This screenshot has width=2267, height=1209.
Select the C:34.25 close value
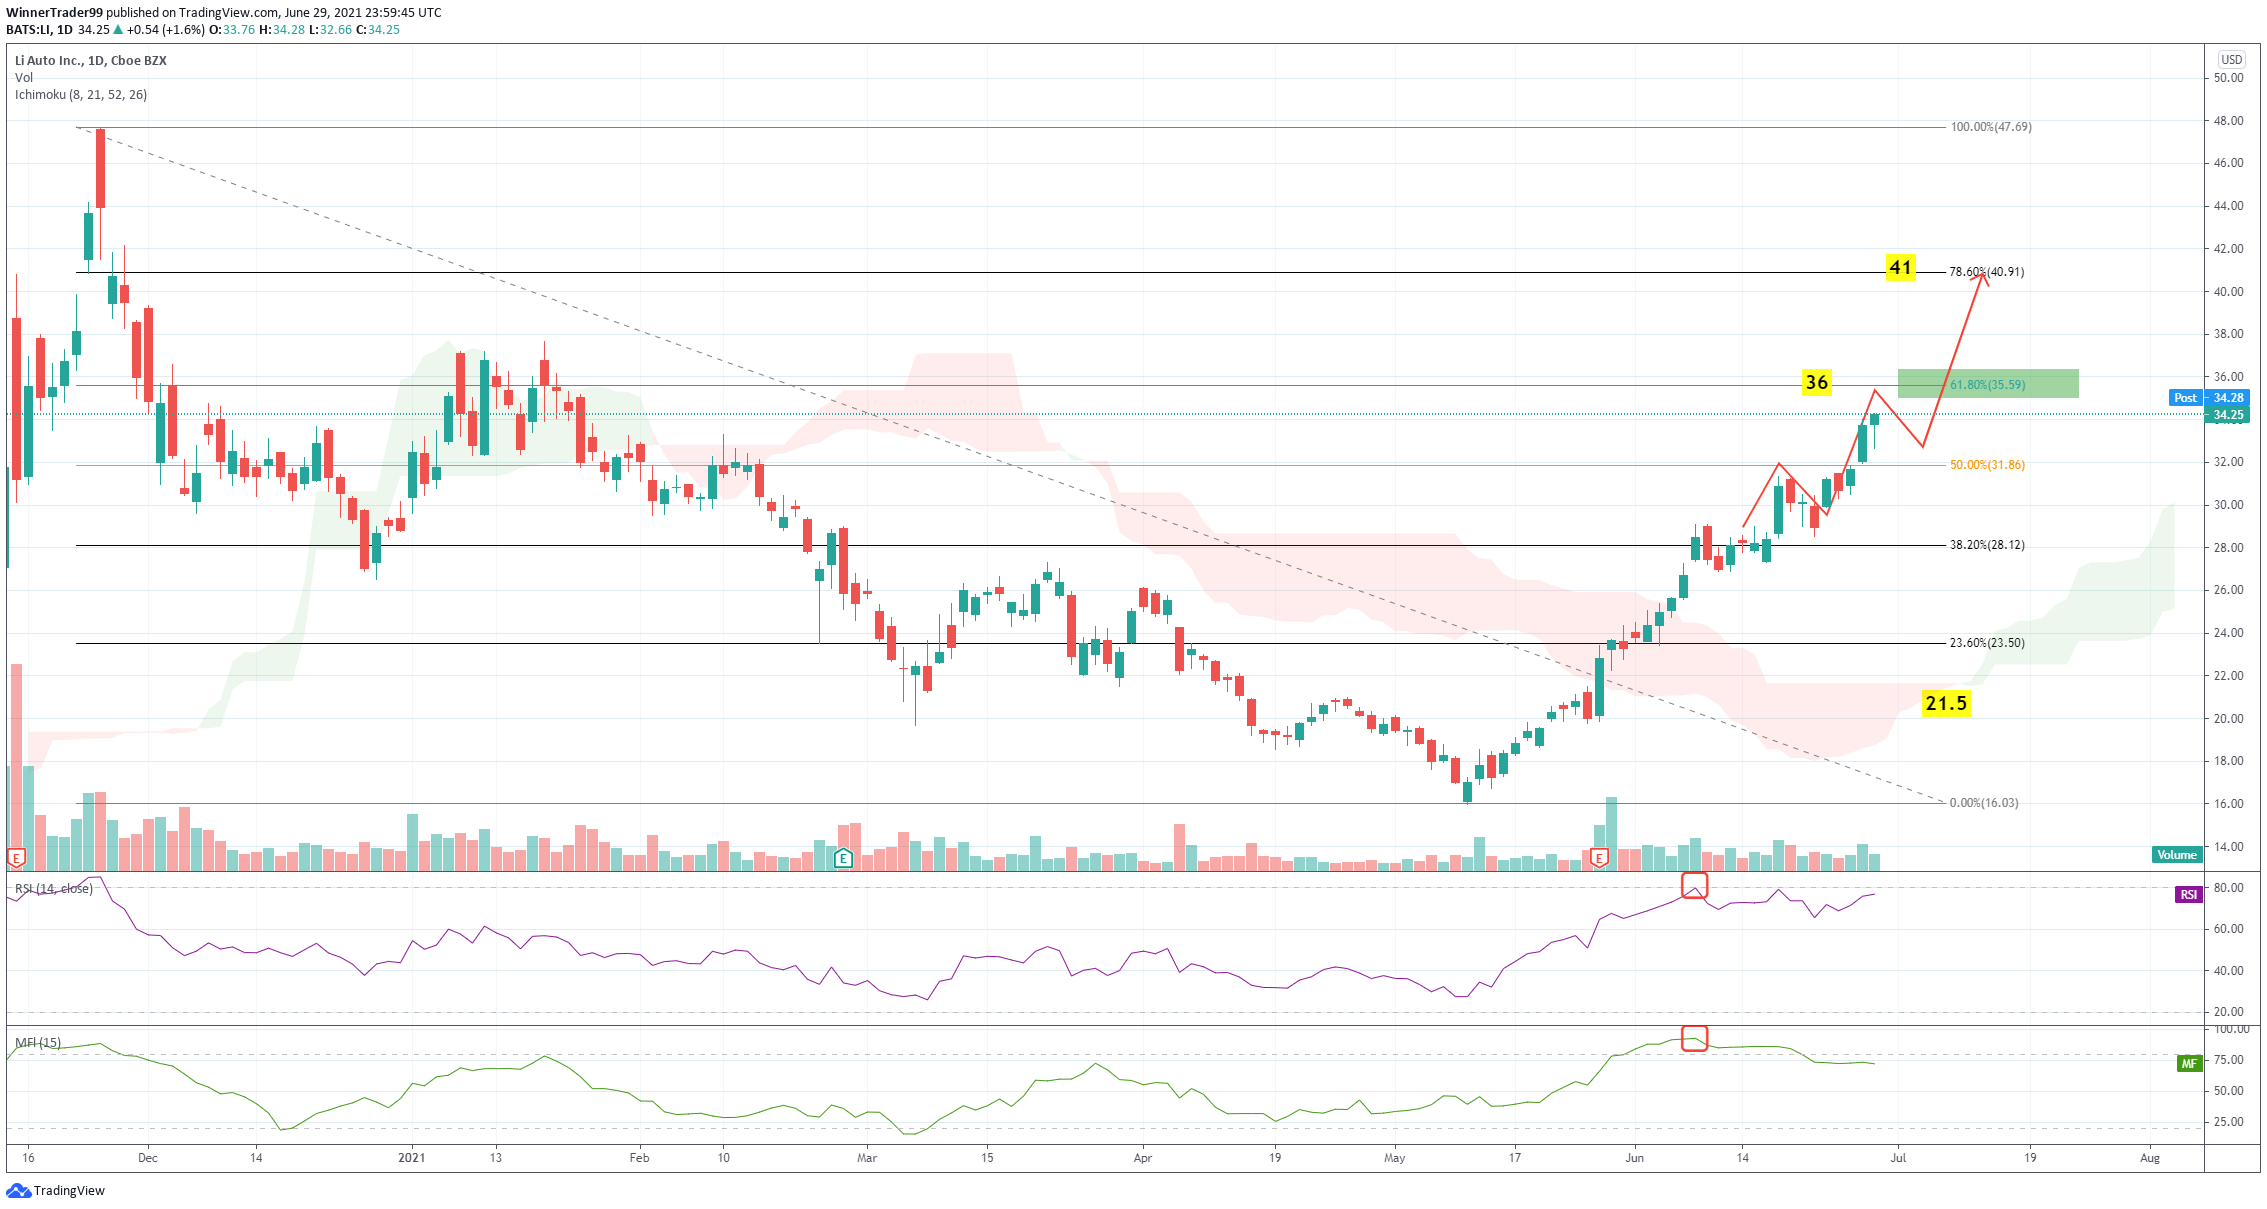(x=378, y=30)
